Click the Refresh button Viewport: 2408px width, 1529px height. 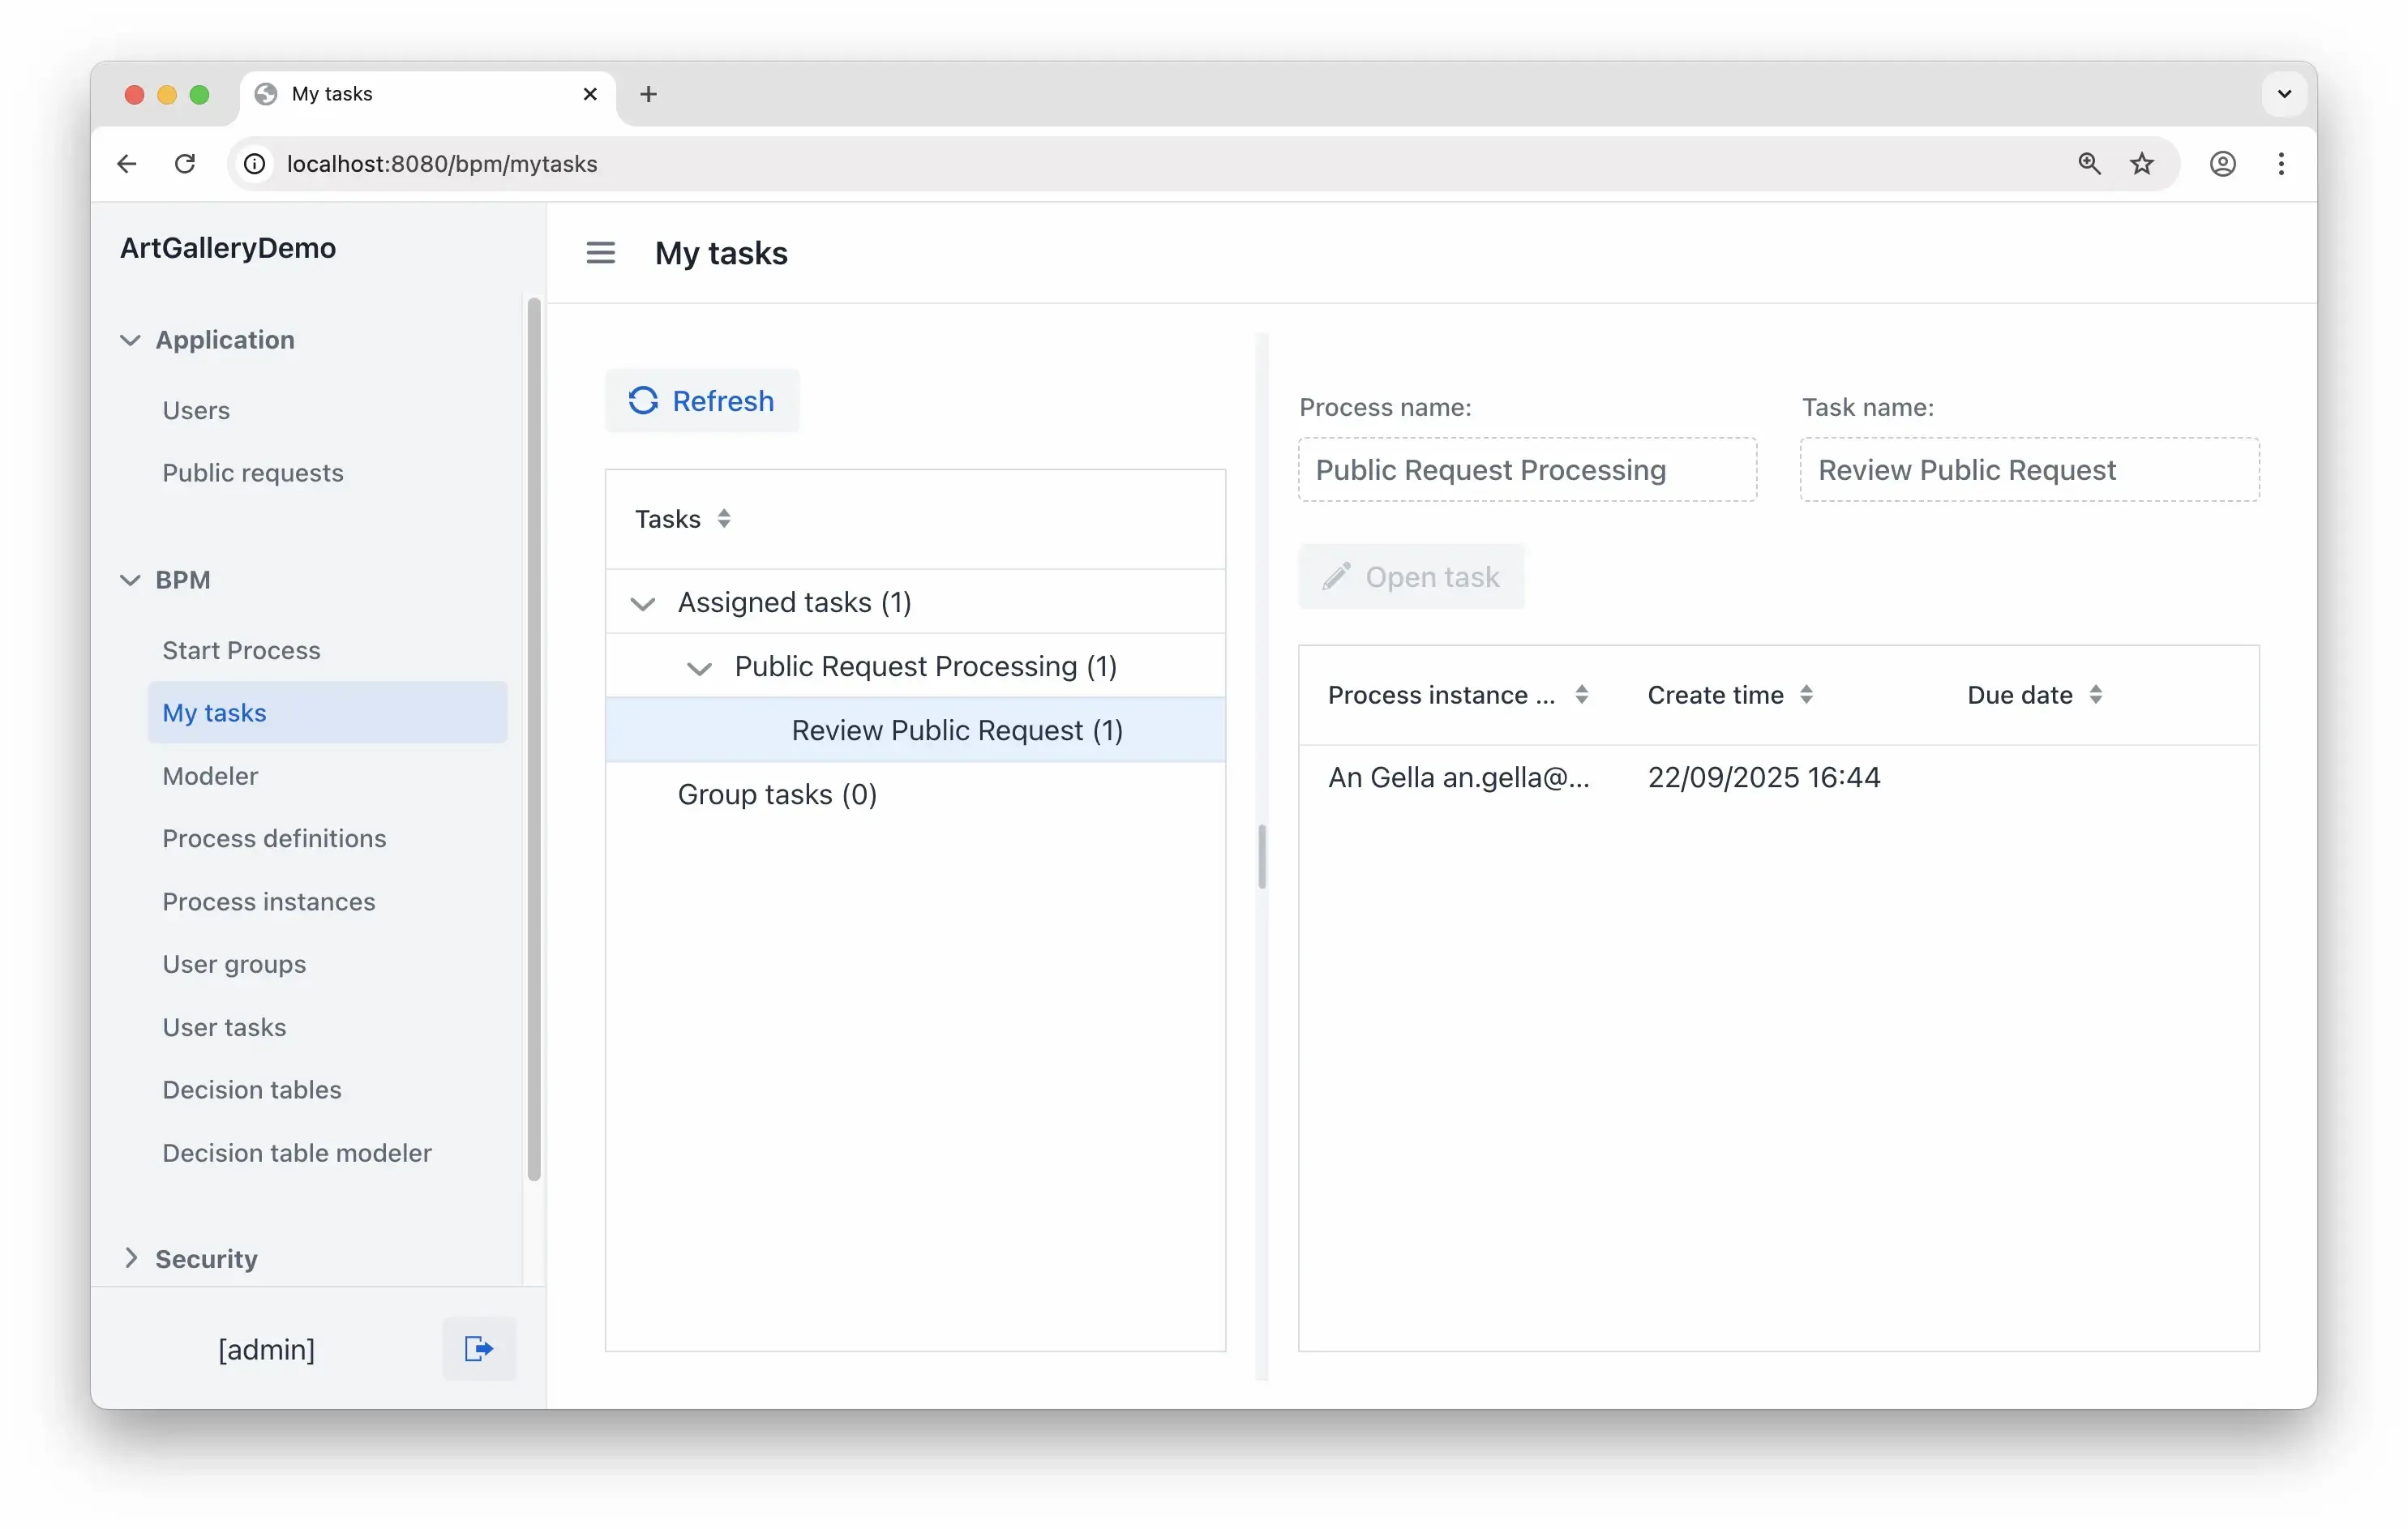(702, 400)
